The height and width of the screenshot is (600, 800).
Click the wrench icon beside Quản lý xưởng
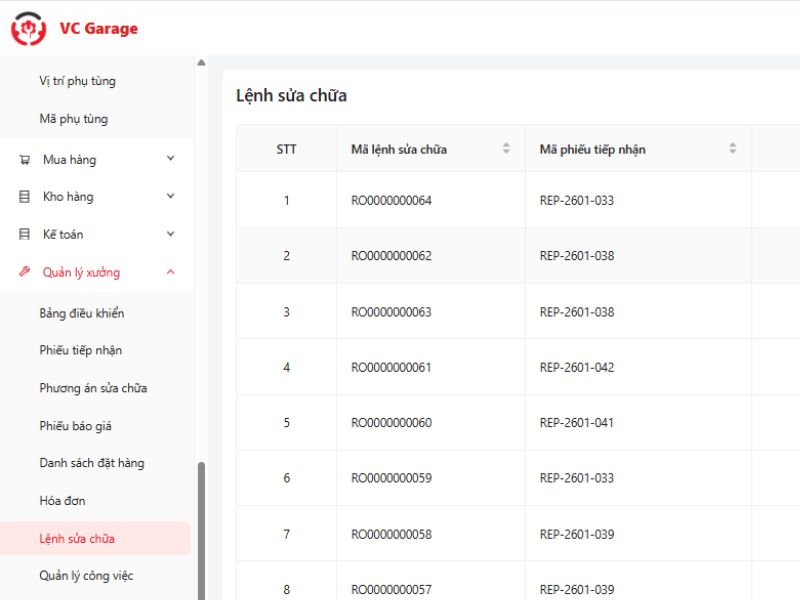[25, 272]
